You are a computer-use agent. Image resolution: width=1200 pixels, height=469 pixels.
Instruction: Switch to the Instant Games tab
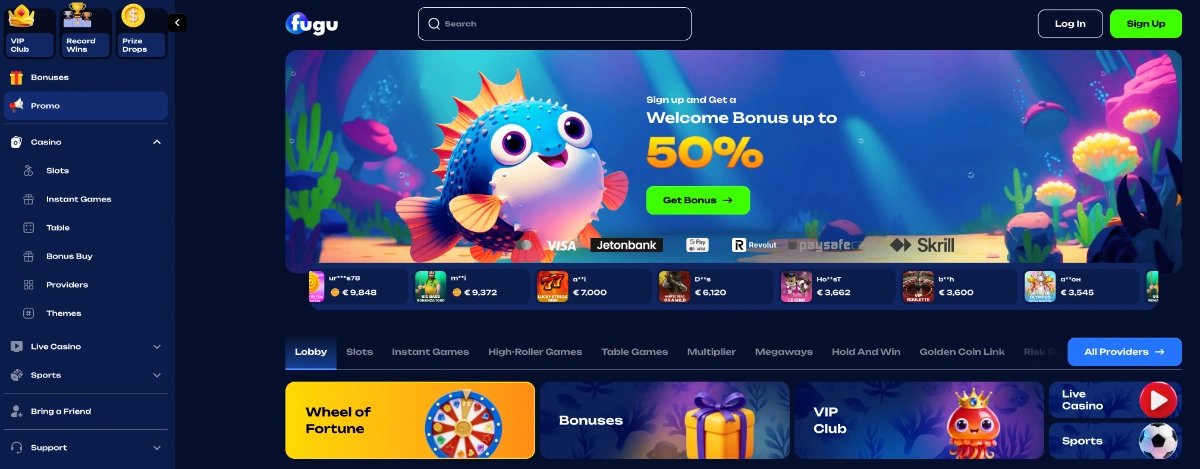pyautogui.click(x=430, y=352)
